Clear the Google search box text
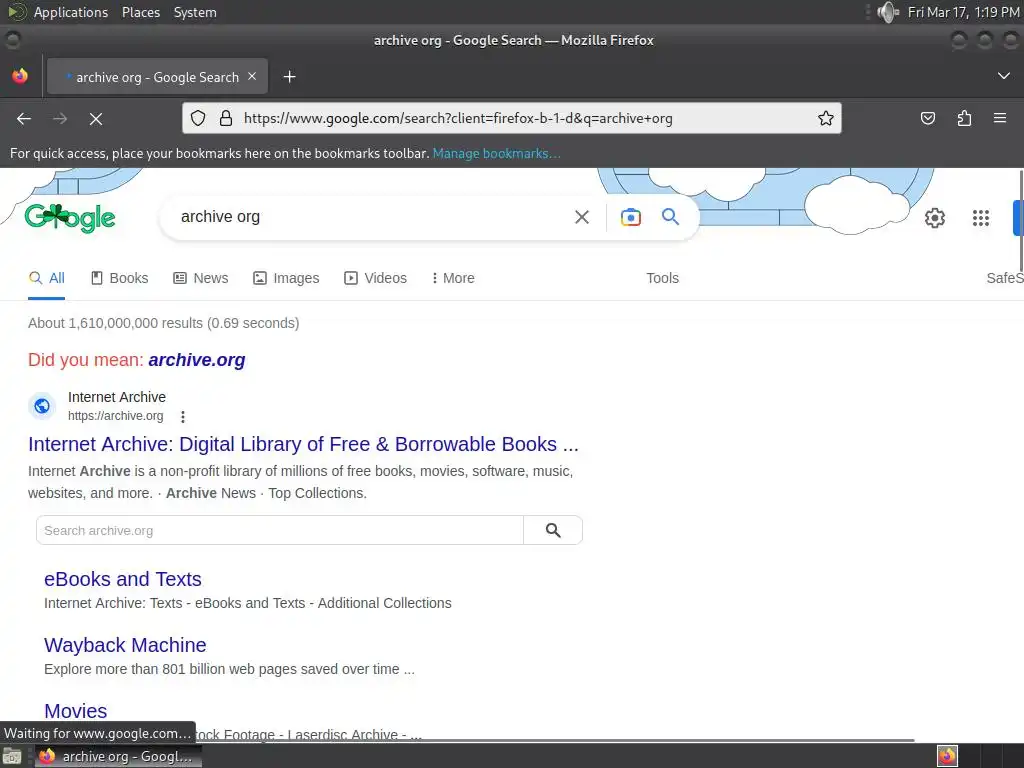This screenshot has width=1024, height=768. click(582, 217)
